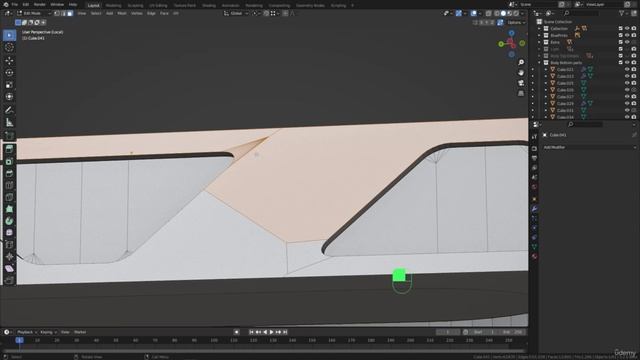Screen dimensions: 640x360
Task: Click the Move View hand icon
Action: [521, 73]
